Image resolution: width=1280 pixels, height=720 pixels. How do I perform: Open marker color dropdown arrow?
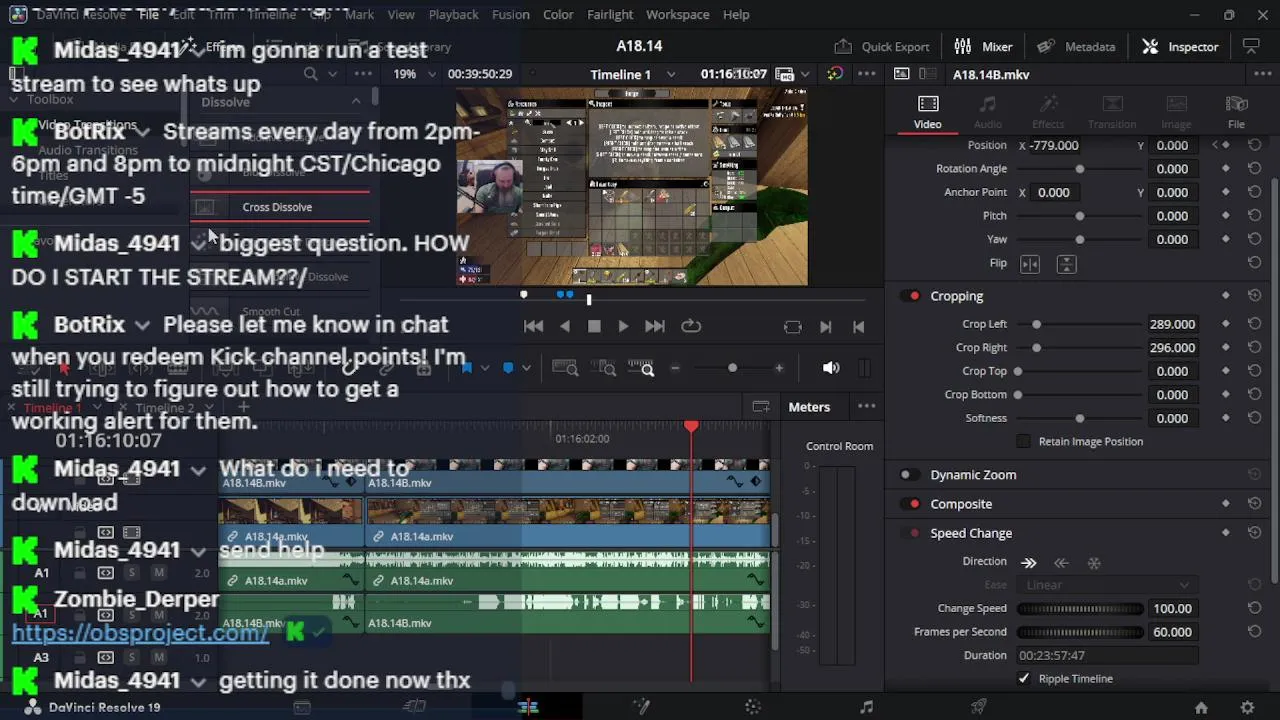click(526, 368)
